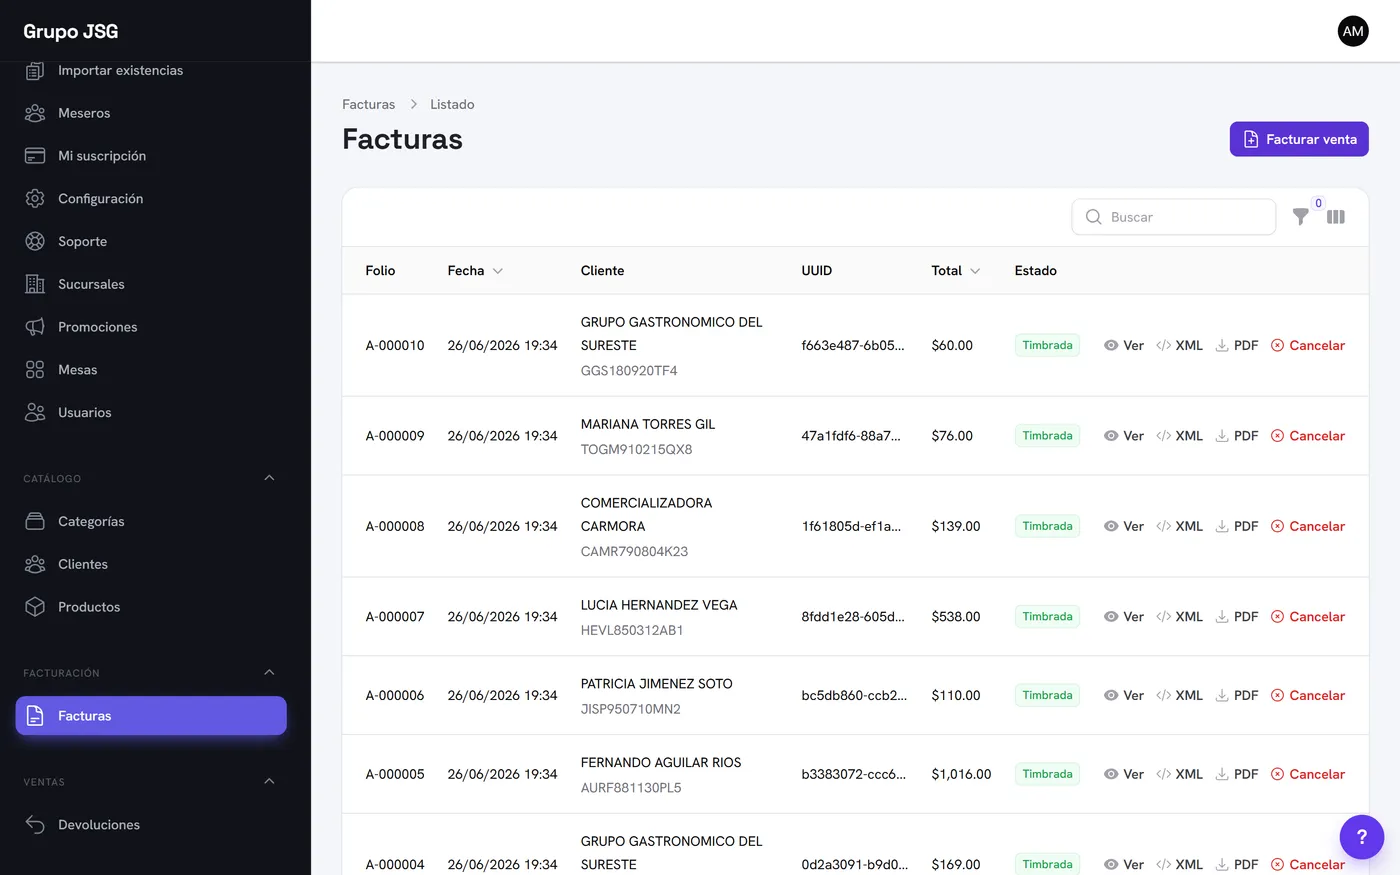Screen dimensions: 1400x875
Task: Click folio A-000006 cell
Action: click(395, 695)
